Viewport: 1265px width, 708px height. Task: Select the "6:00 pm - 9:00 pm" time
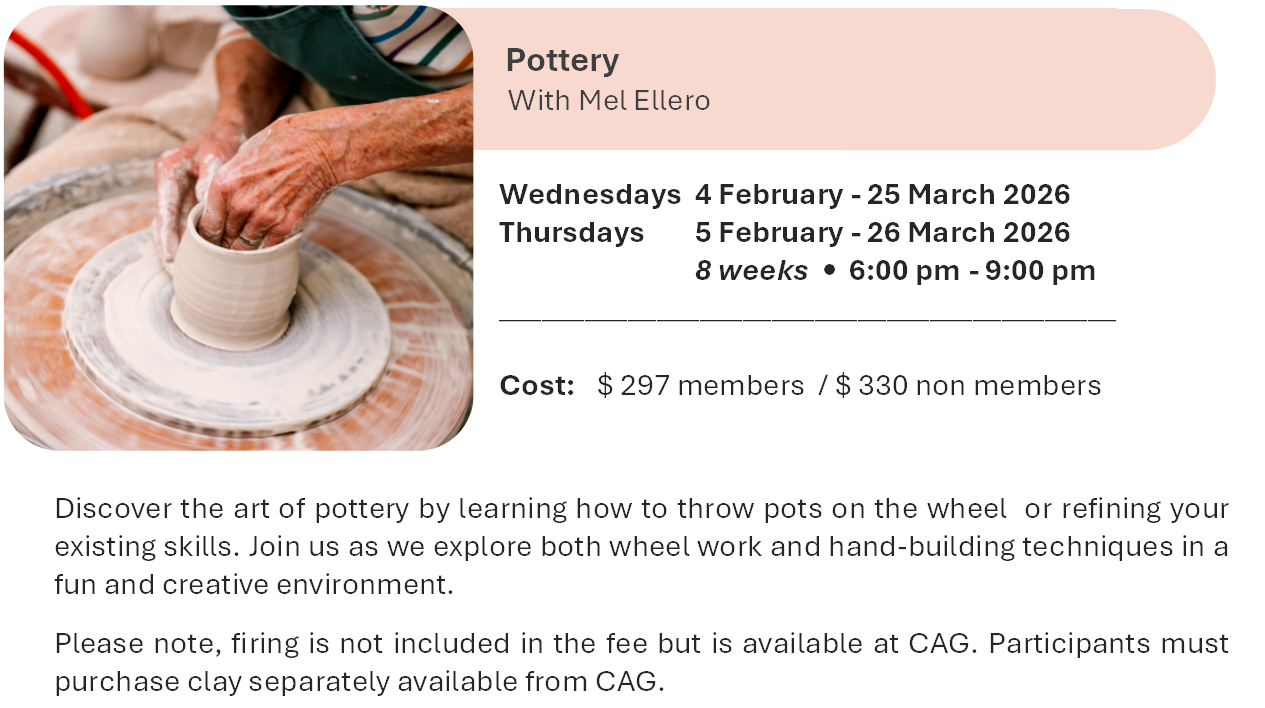click(972, 271)
